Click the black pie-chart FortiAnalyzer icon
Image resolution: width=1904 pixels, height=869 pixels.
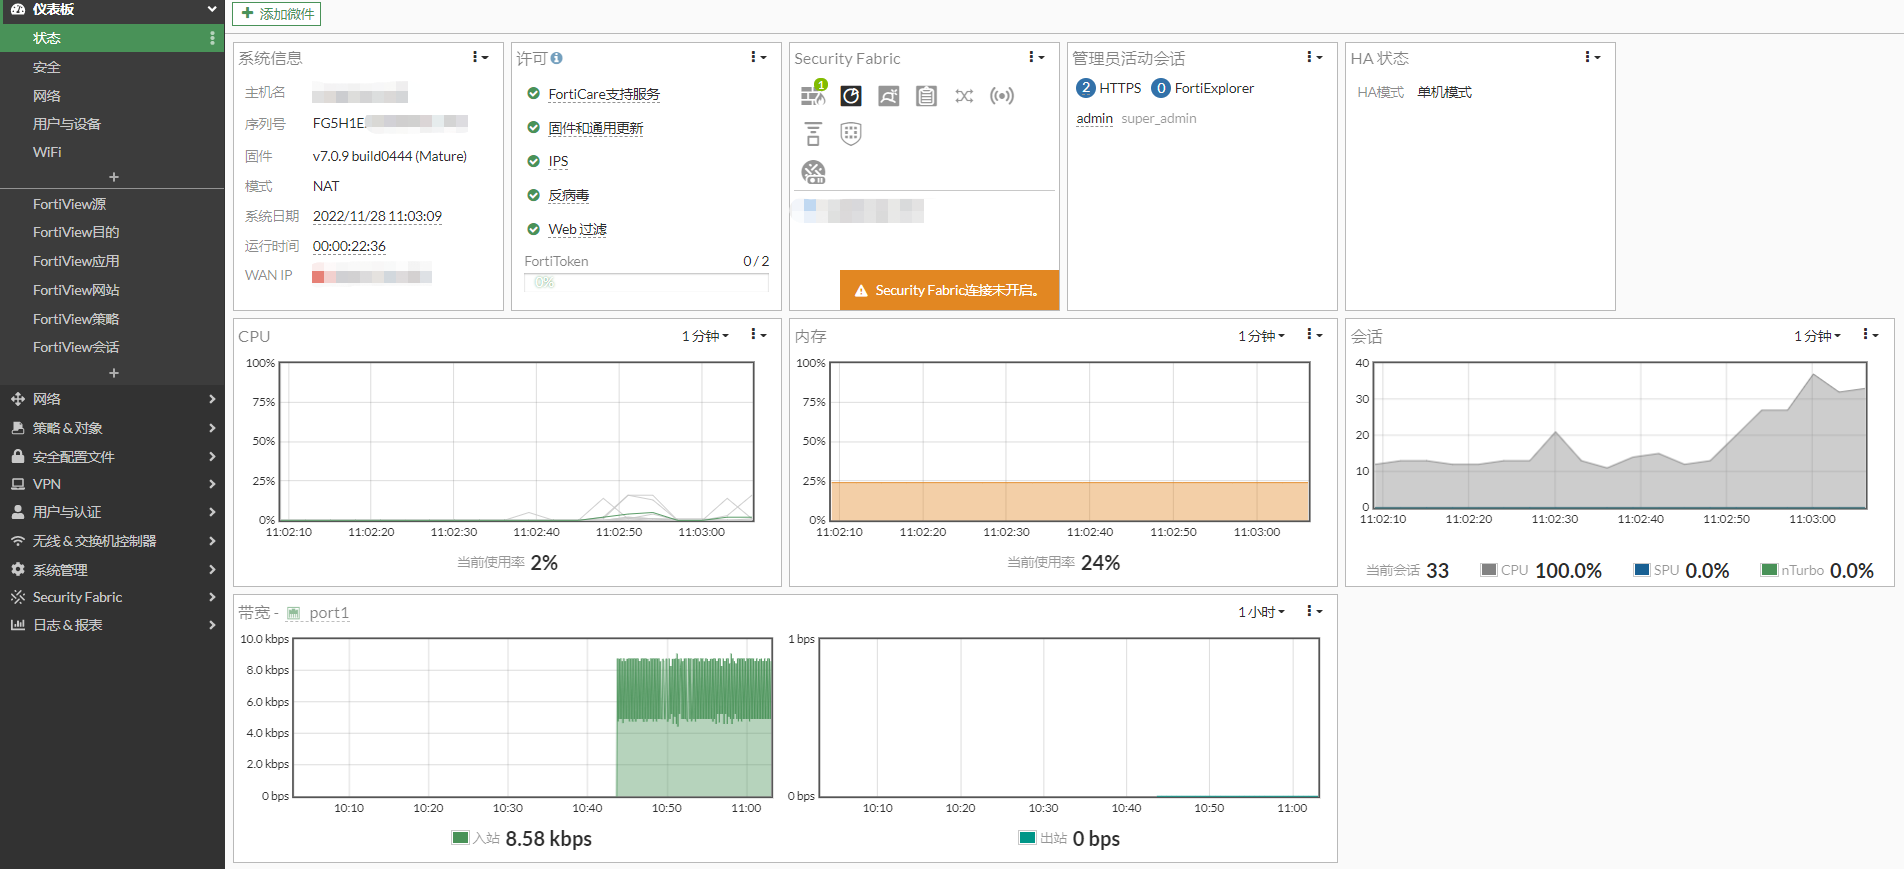(x=850, y=95)
